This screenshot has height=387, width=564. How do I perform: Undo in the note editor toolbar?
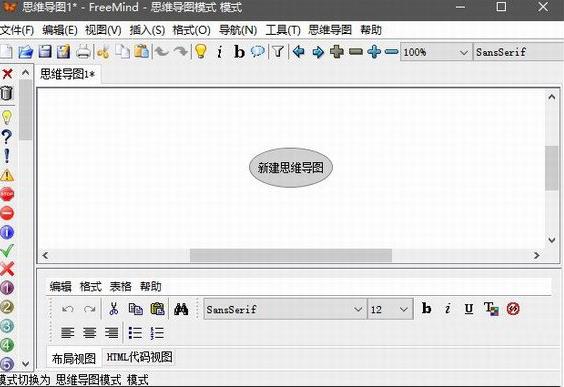[x=68, y=309]
